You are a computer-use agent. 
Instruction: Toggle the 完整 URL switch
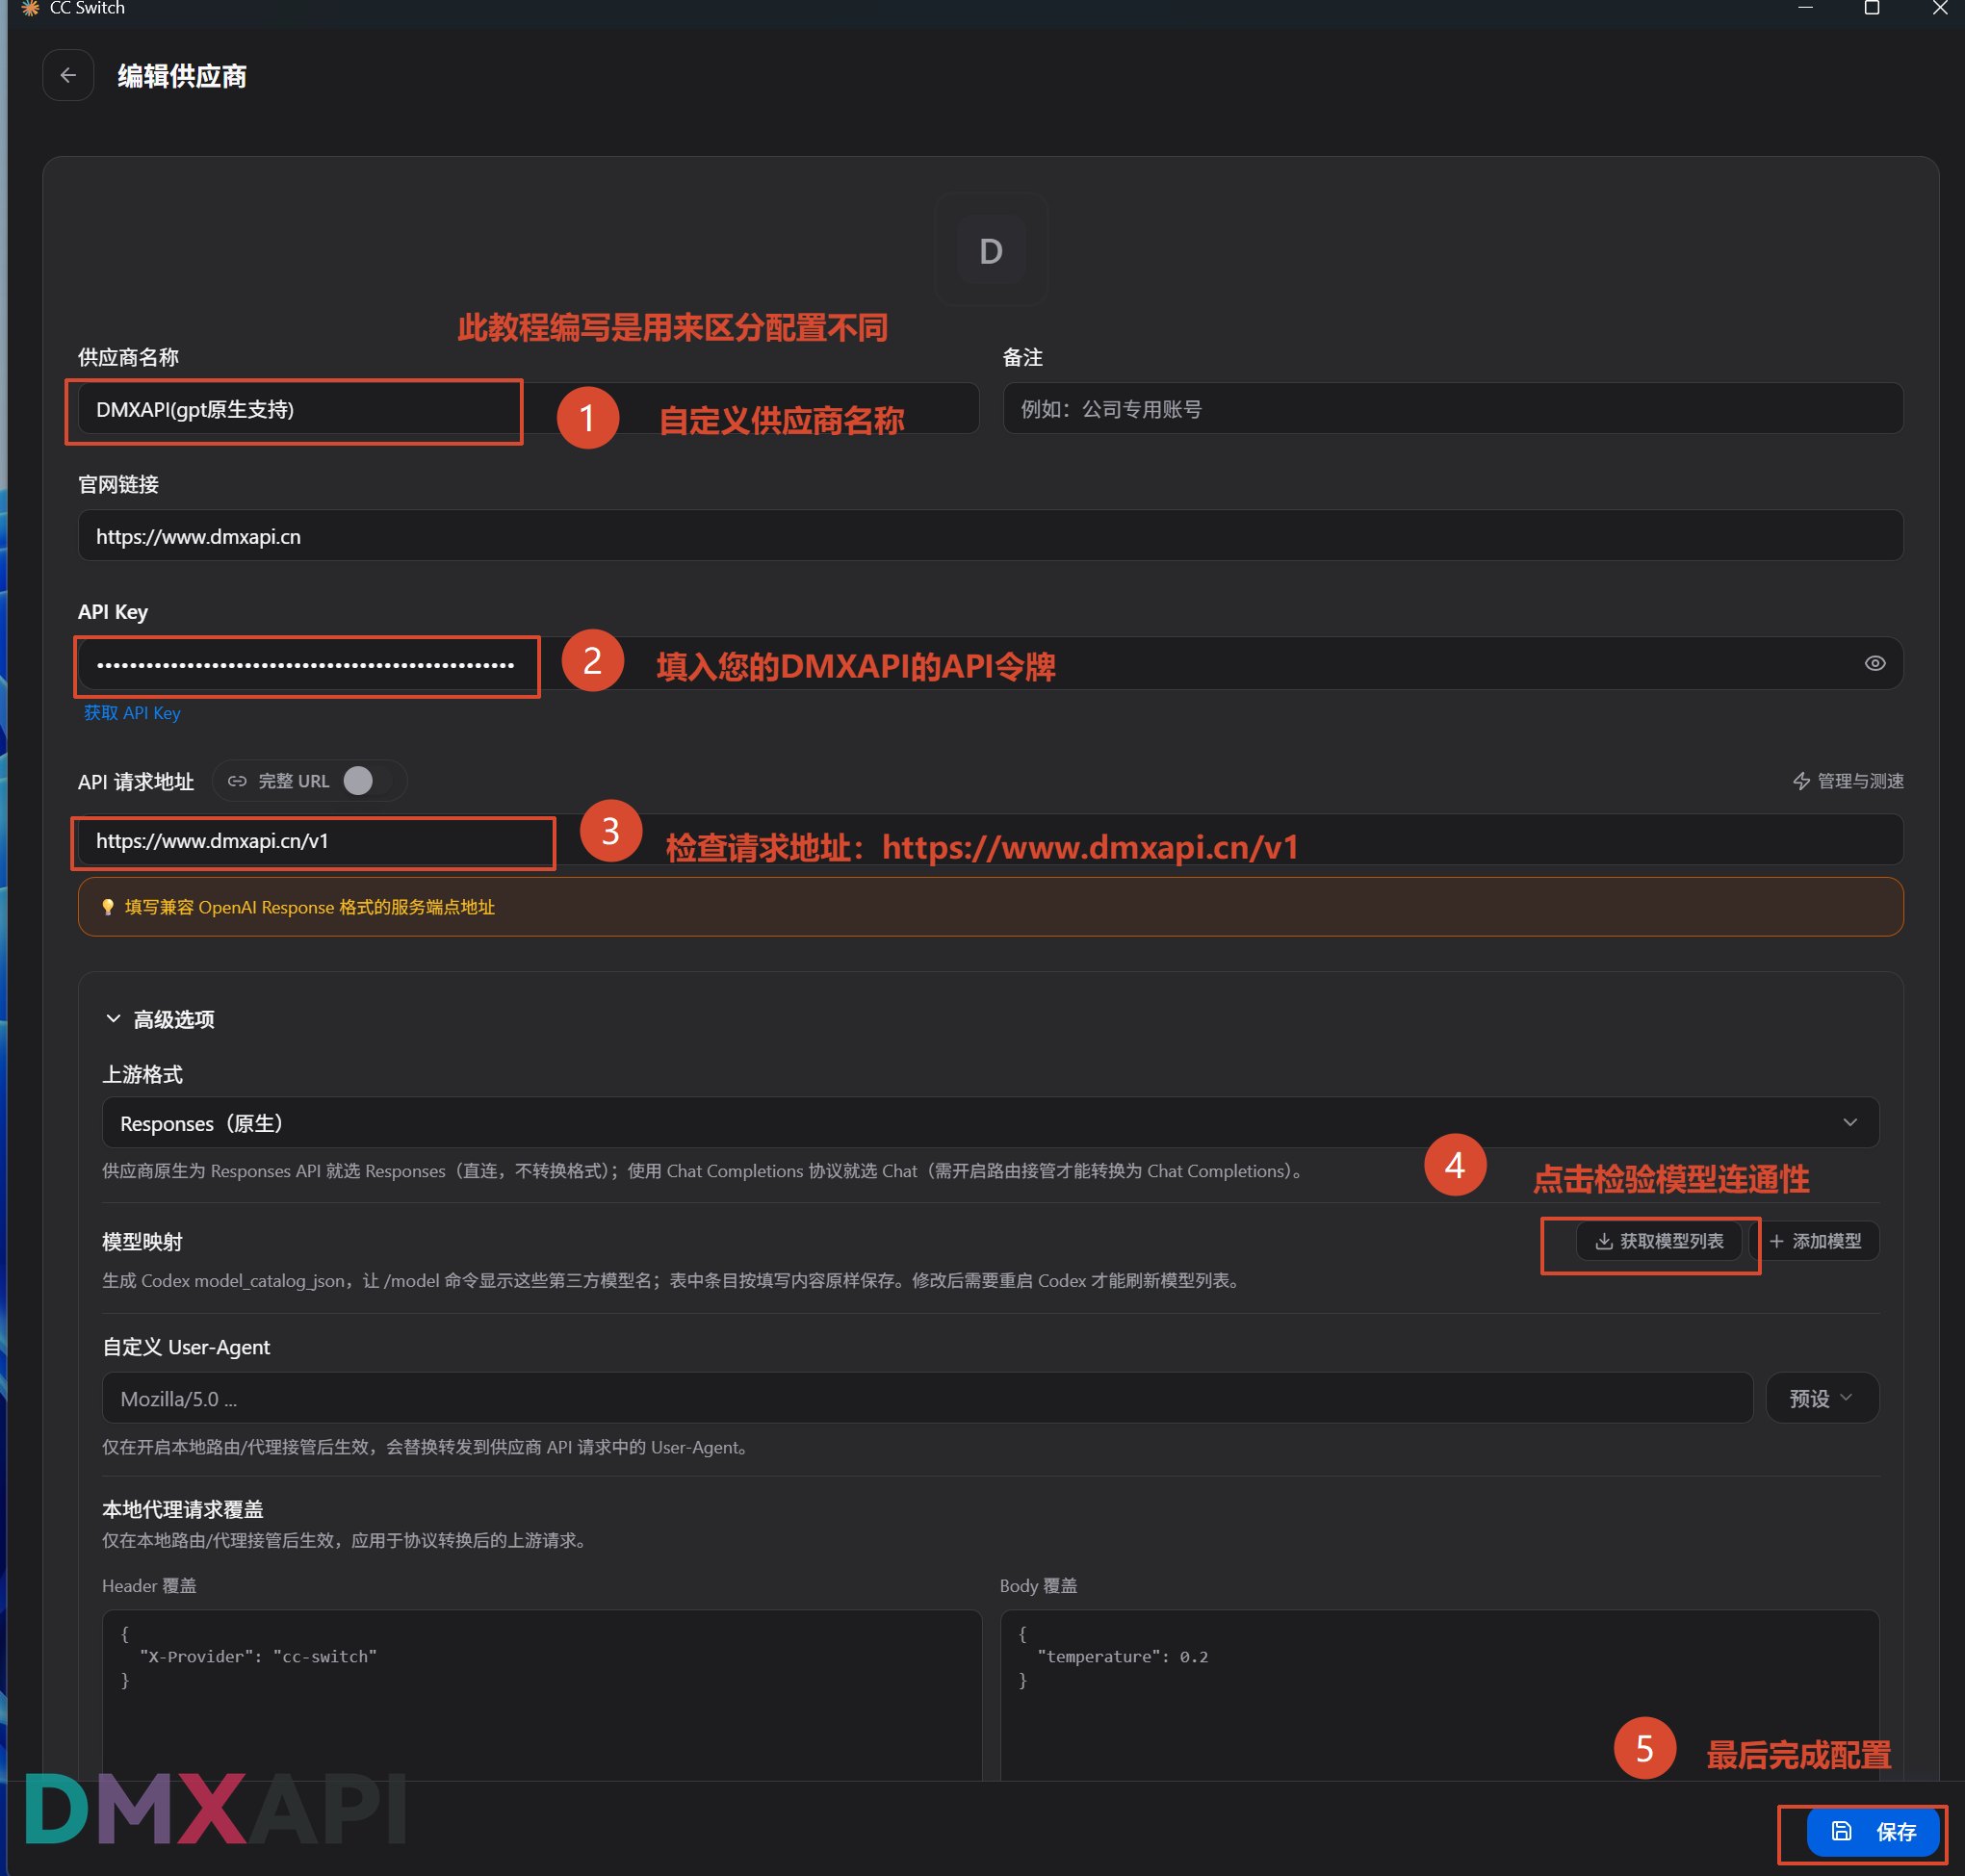(x=367, y=781)
